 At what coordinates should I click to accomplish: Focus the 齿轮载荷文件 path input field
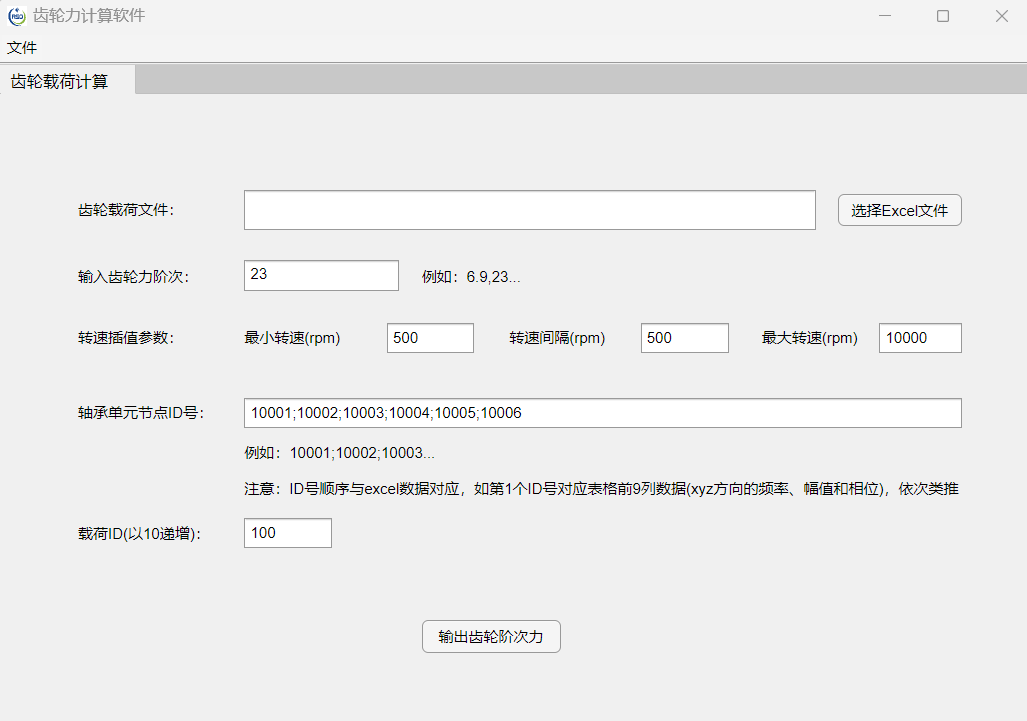[529, 210]
